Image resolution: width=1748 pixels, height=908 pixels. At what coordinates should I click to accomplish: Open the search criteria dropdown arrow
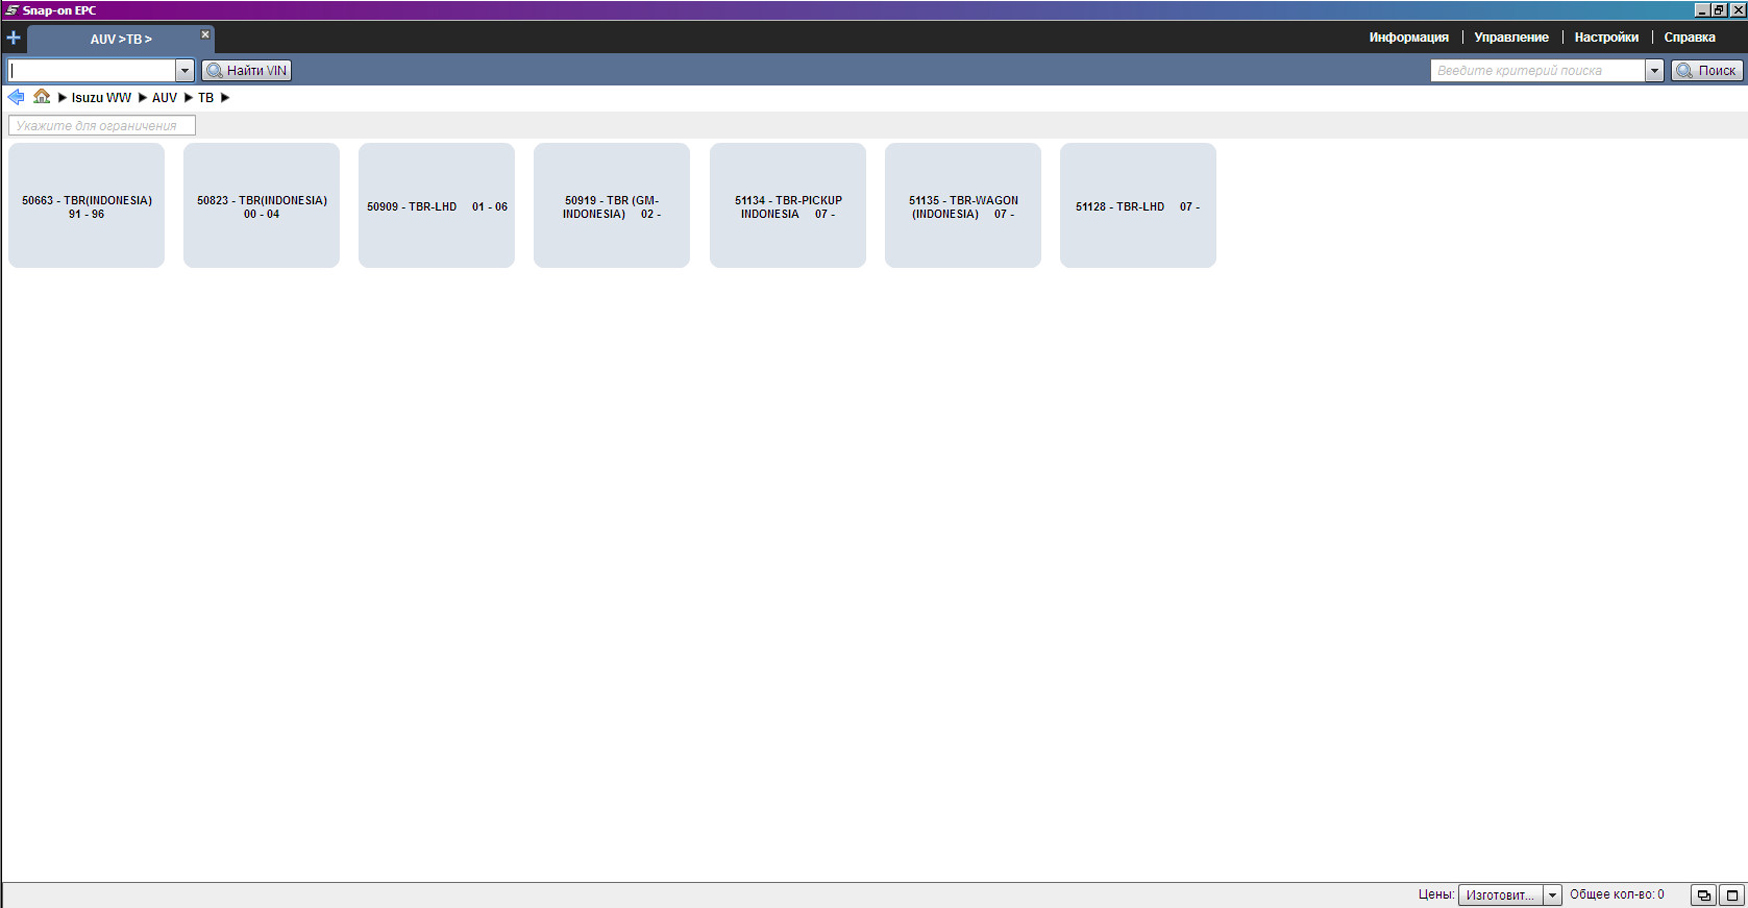click(x=1654, y=70)
